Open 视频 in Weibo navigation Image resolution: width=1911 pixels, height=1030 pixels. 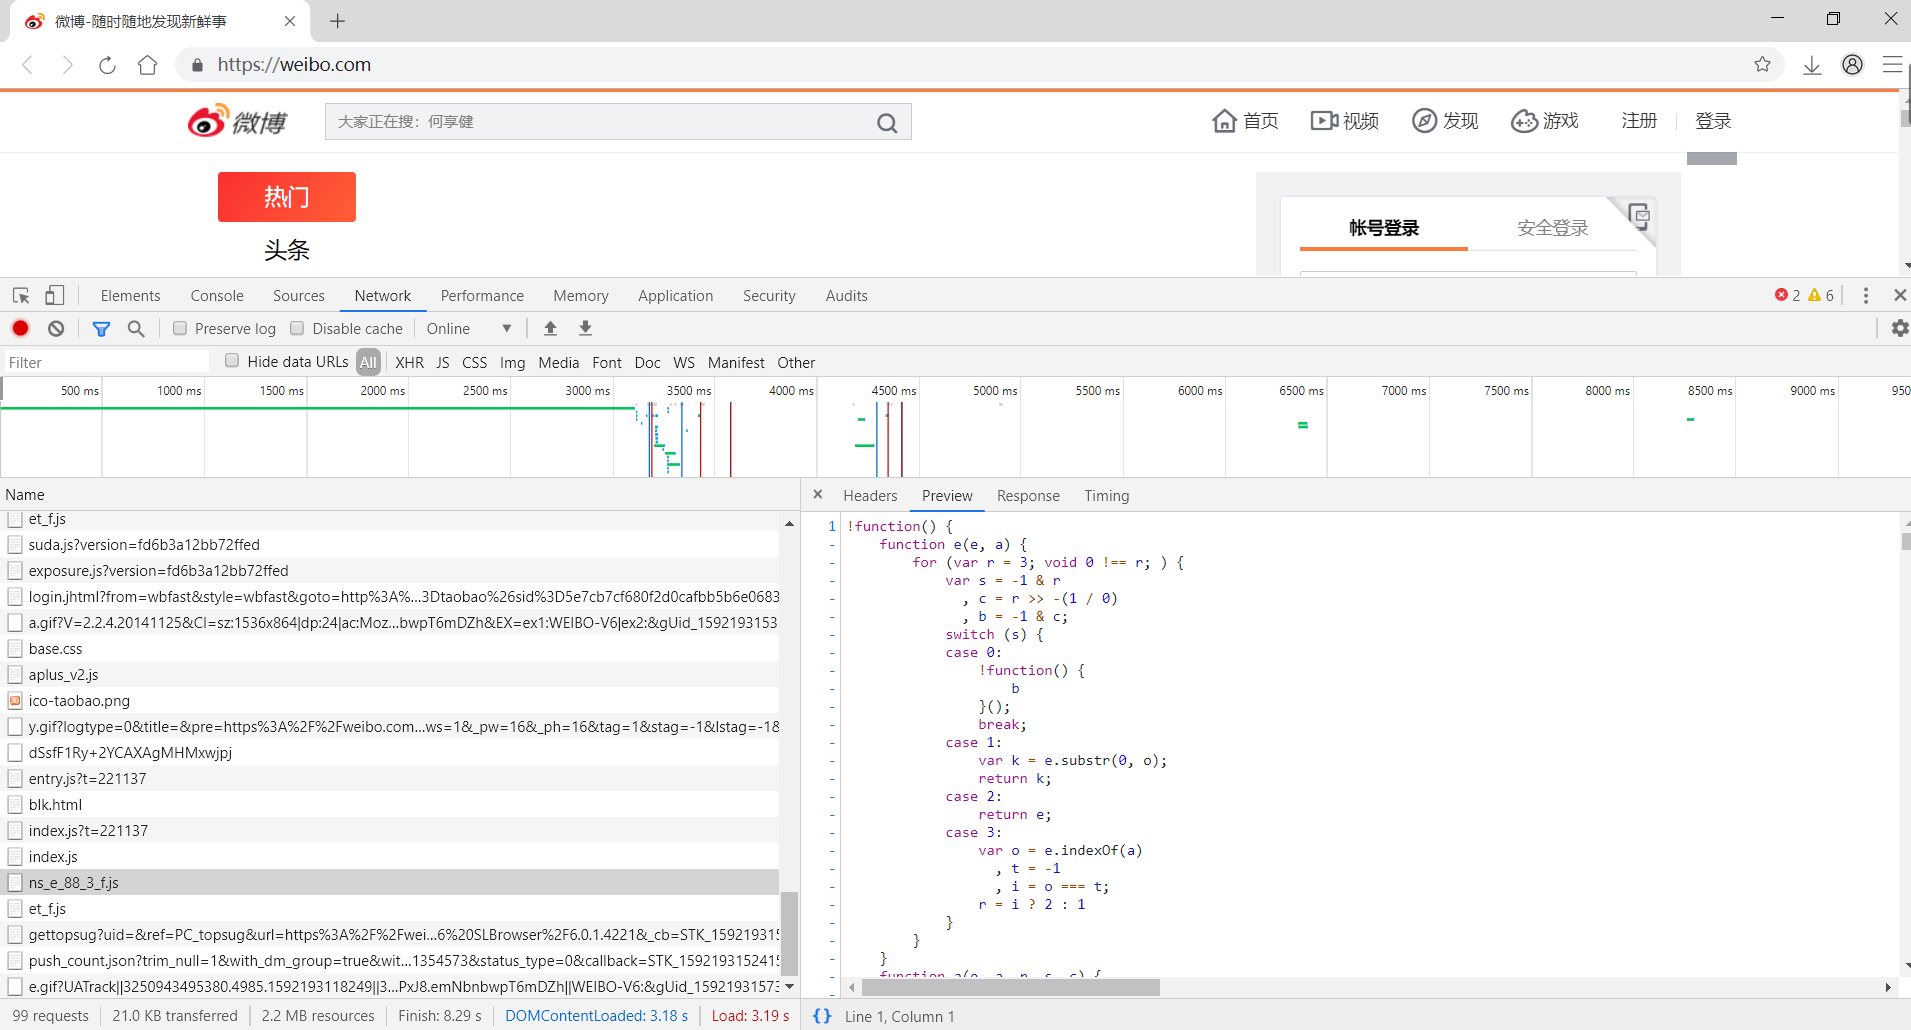pyautogui.click(x=1345, y=121)
